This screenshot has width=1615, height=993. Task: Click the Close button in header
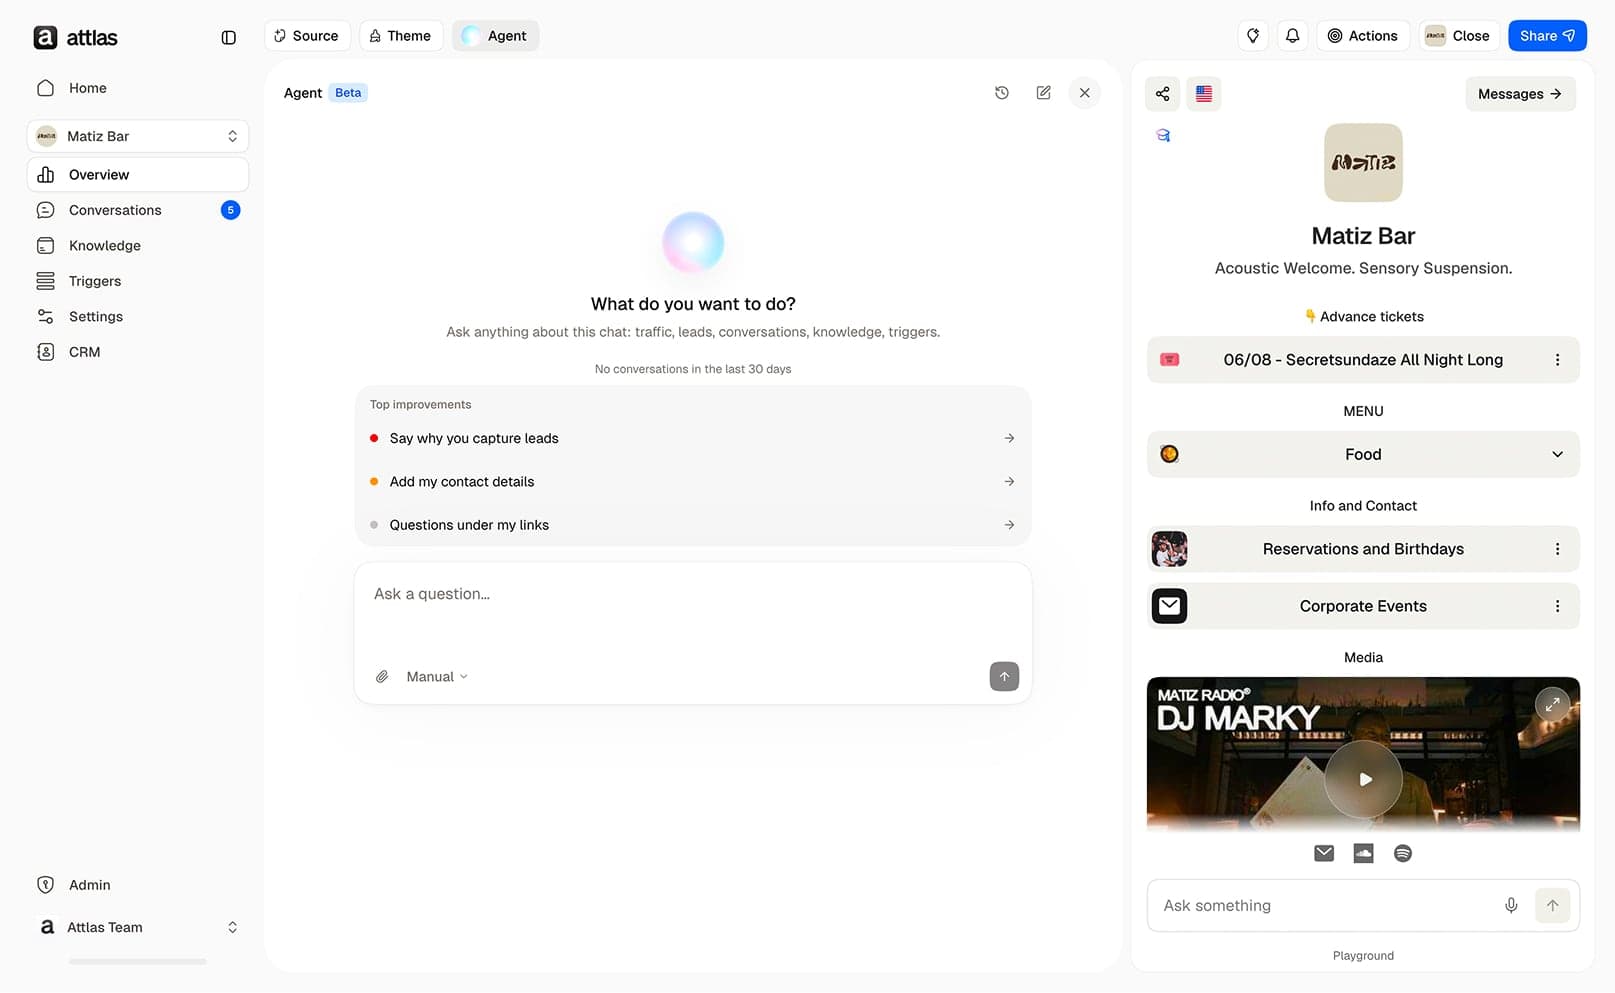tap(1459, 36)
